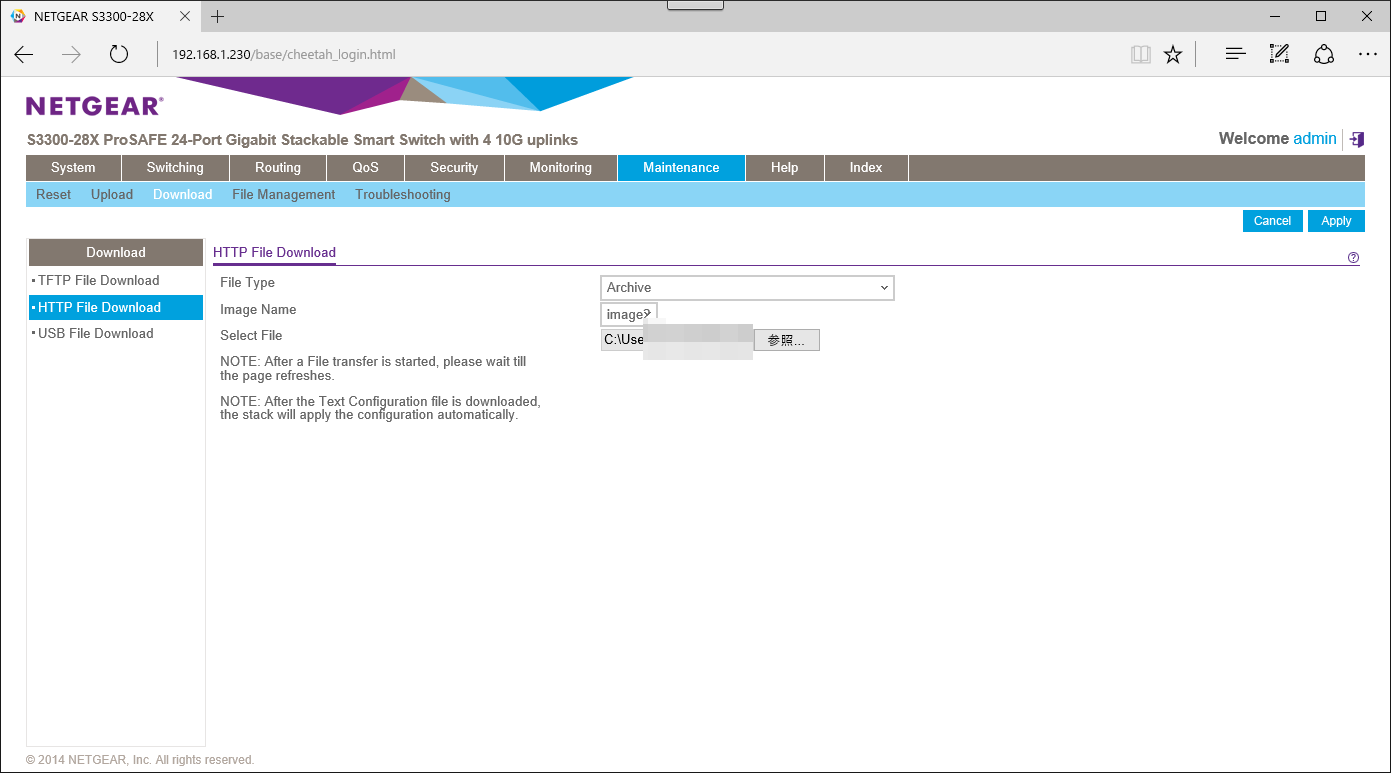This screenshot has height=773, width=1391.
Task: Open the share or notifications icon
Action: 1324,54
